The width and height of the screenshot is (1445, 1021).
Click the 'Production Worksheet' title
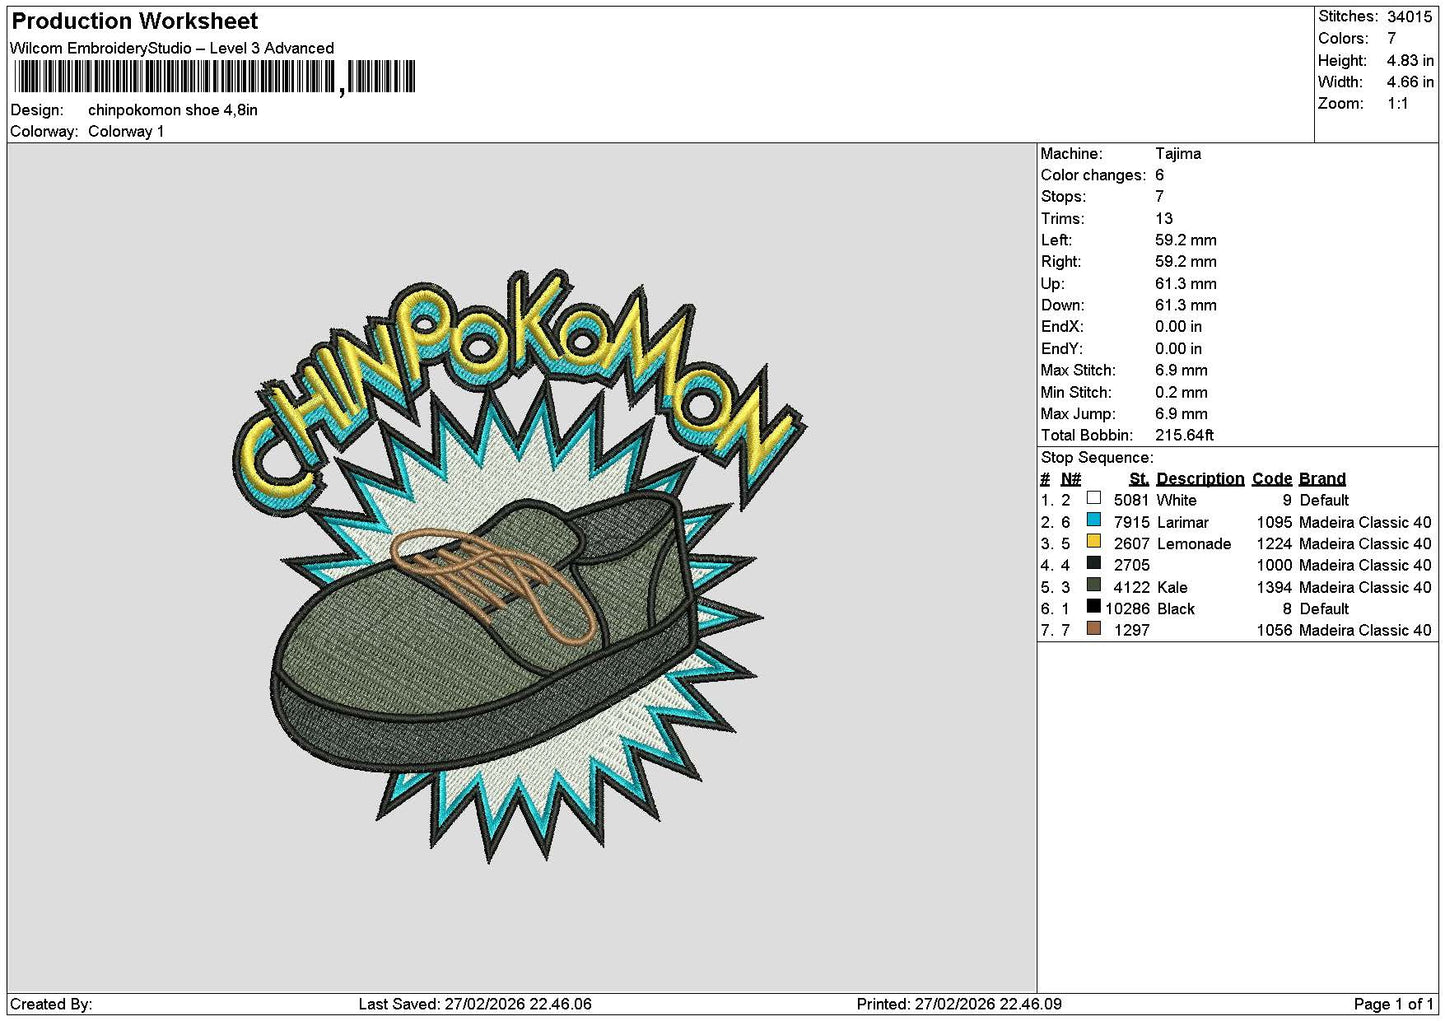pyautogui.click(x=134, y=21)
